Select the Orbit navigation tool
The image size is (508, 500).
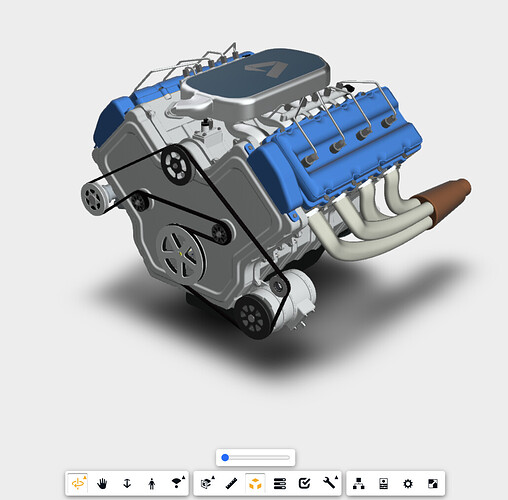point(78,483)
